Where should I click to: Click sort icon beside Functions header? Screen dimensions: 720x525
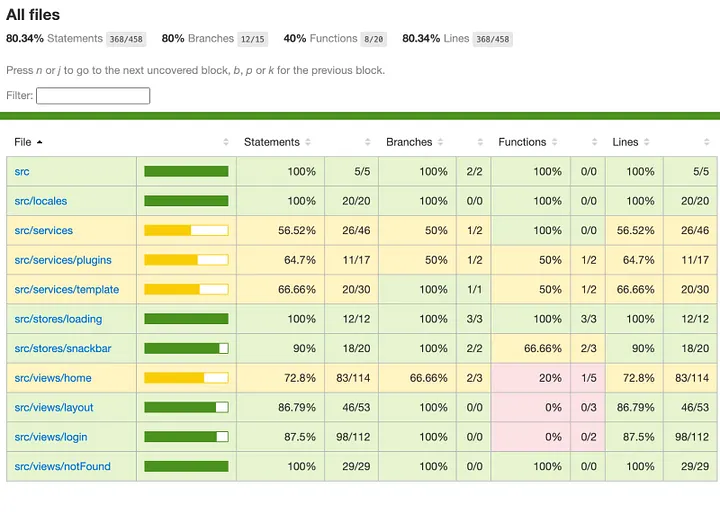[x=555, y=142]
